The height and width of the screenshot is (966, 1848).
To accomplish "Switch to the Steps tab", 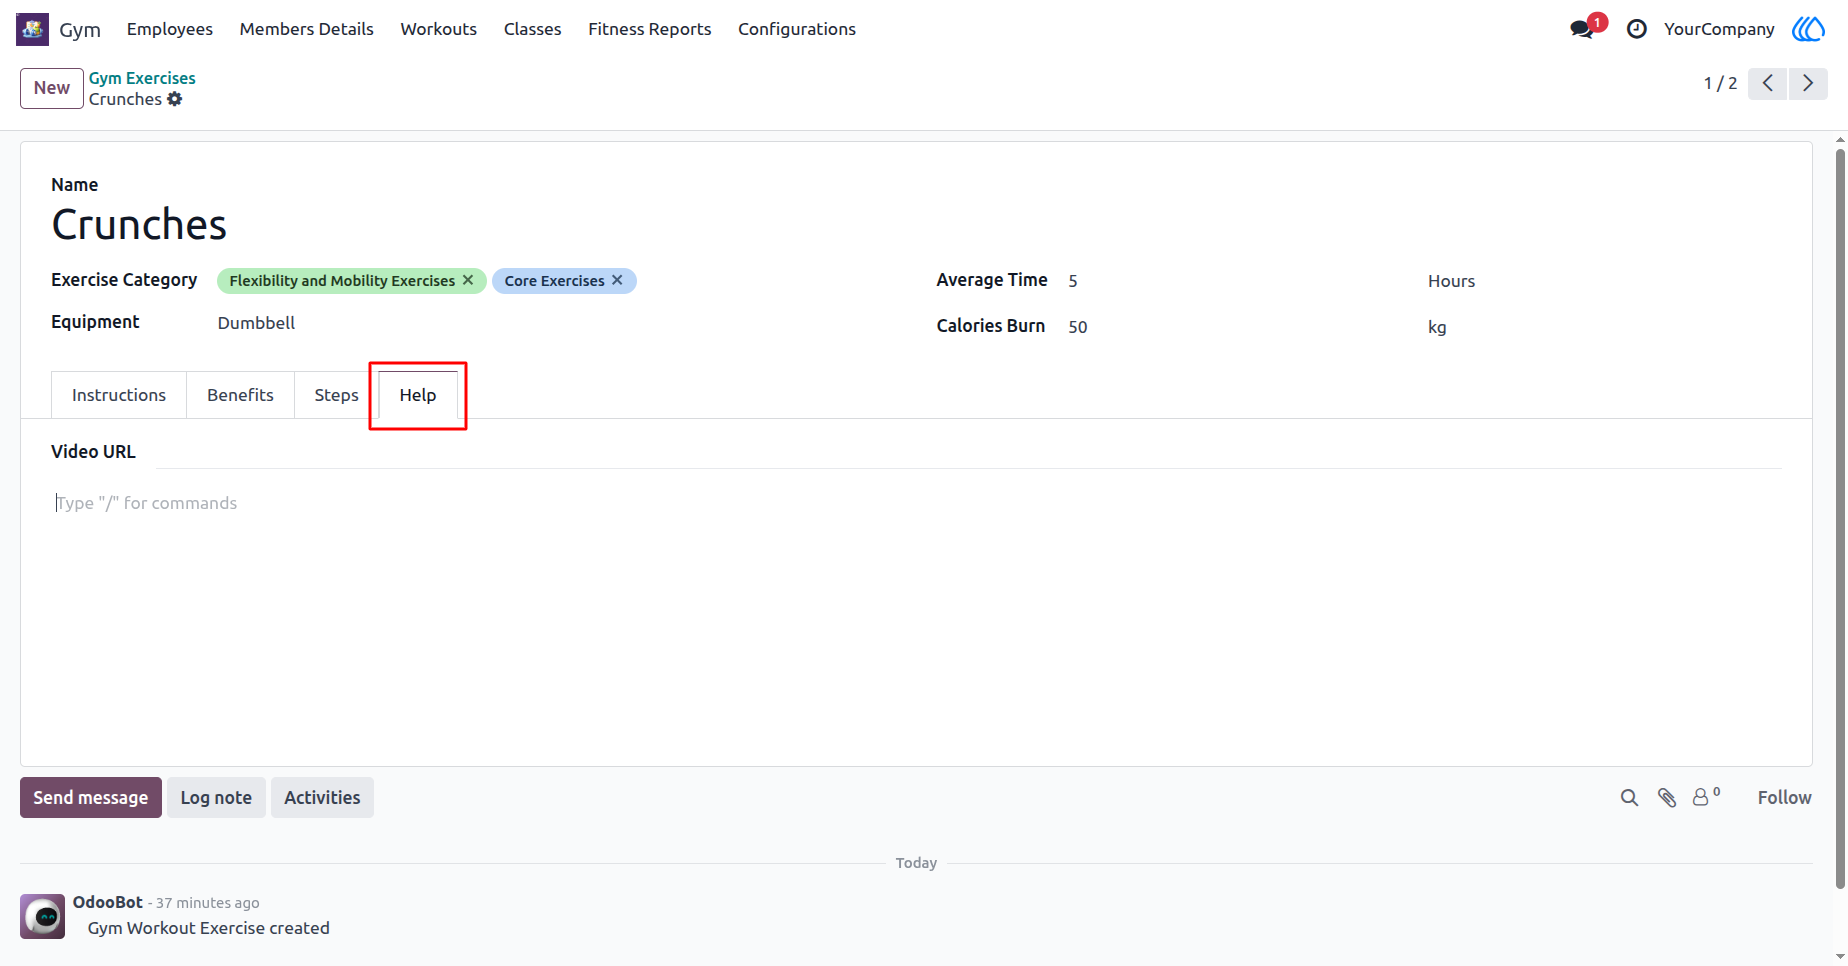I will [x=336, y=395].
